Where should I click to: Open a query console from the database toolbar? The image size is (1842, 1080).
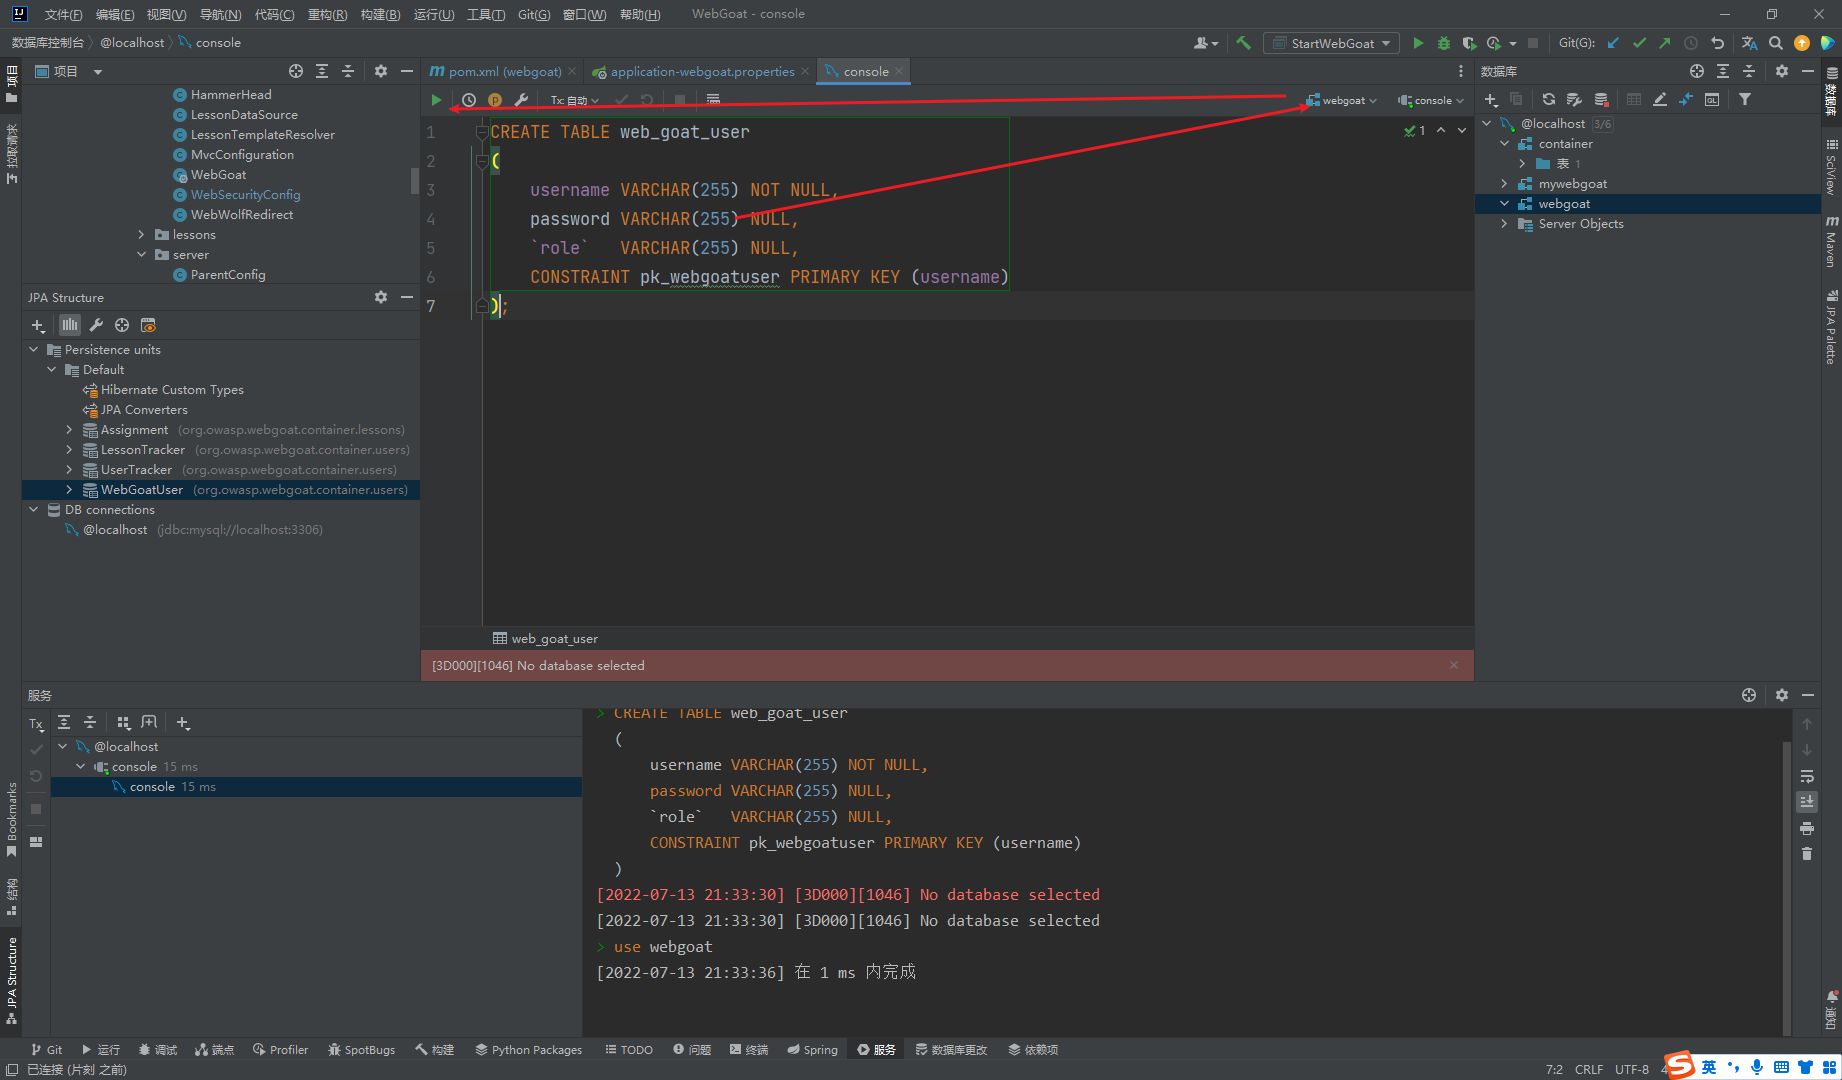point(1712,99)
